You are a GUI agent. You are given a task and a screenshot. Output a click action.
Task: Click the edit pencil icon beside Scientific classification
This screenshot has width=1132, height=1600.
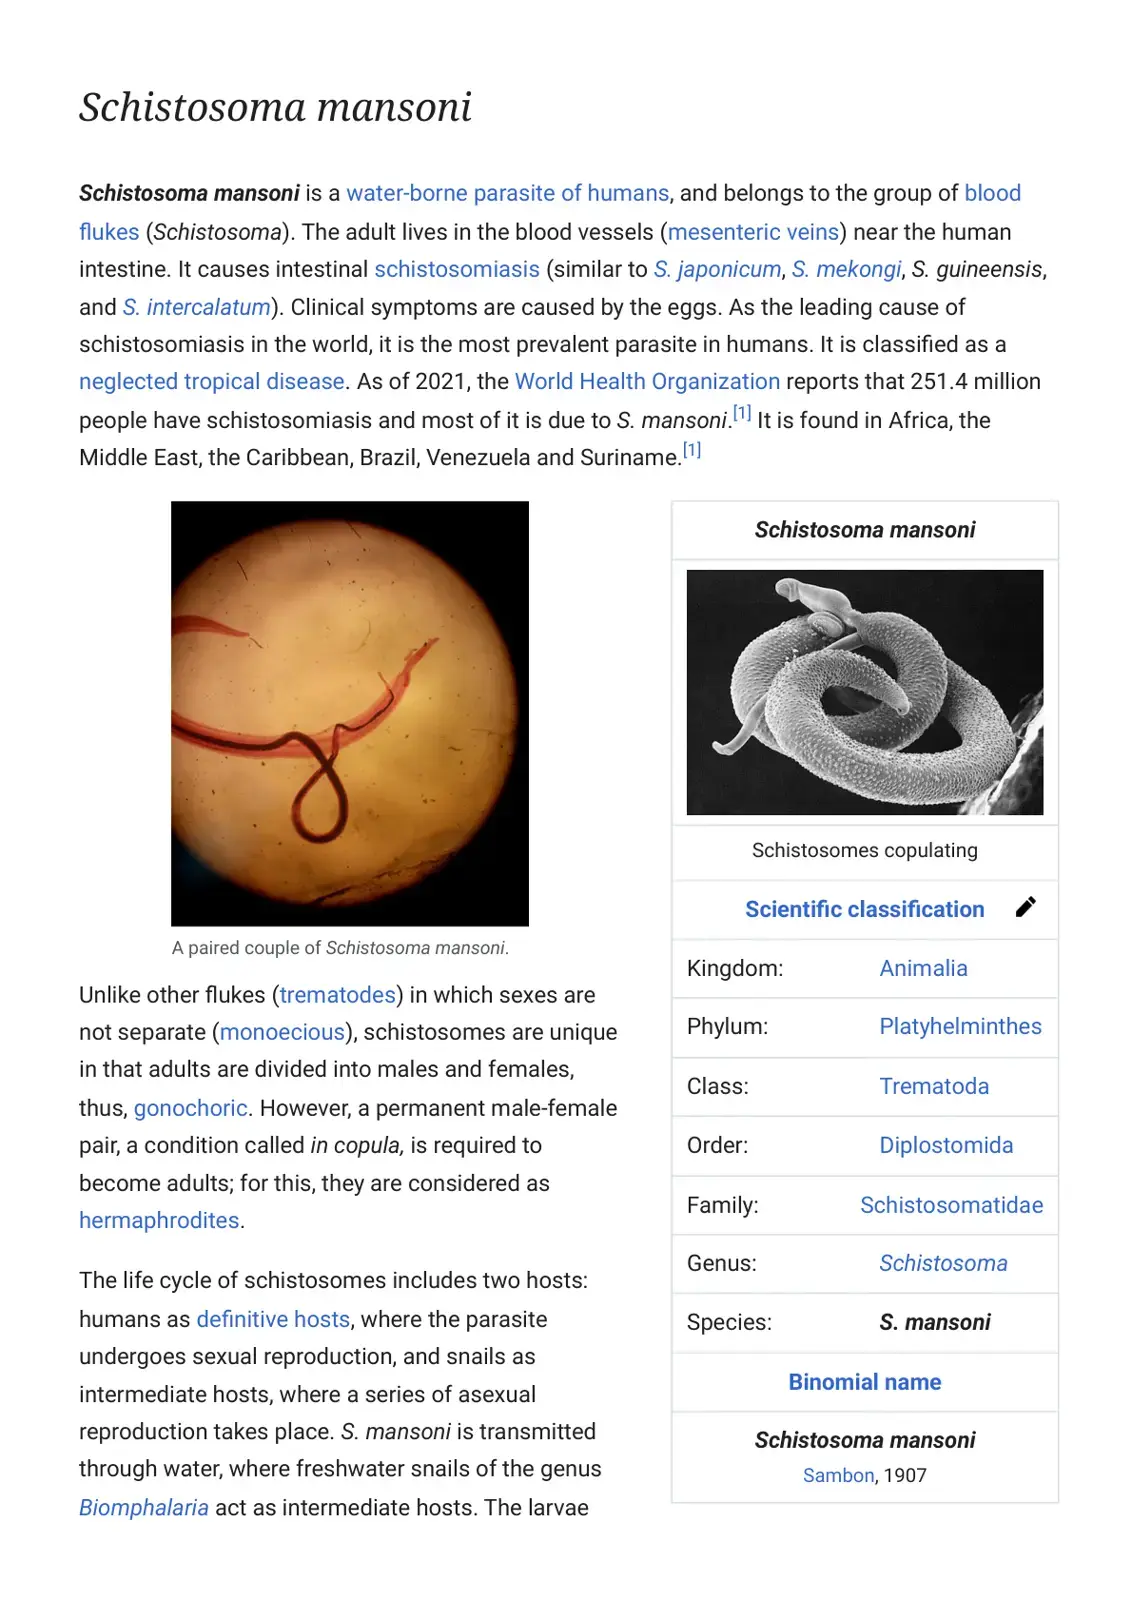click(1025, 907)
